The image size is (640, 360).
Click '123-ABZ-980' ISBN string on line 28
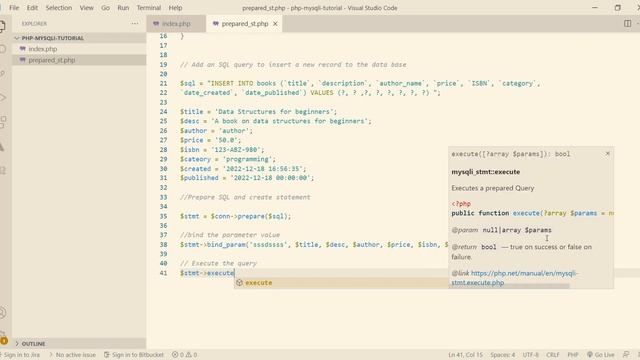point(238,149)
